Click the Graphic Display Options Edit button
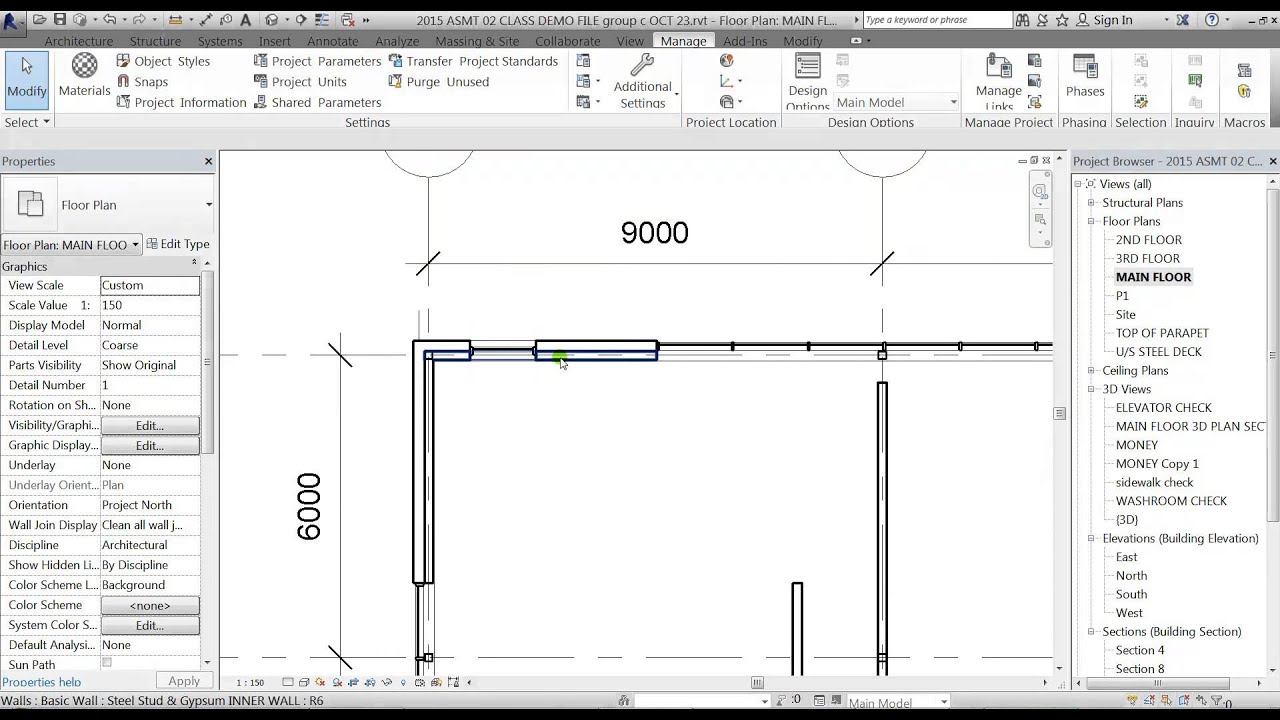 click(150, 445)
